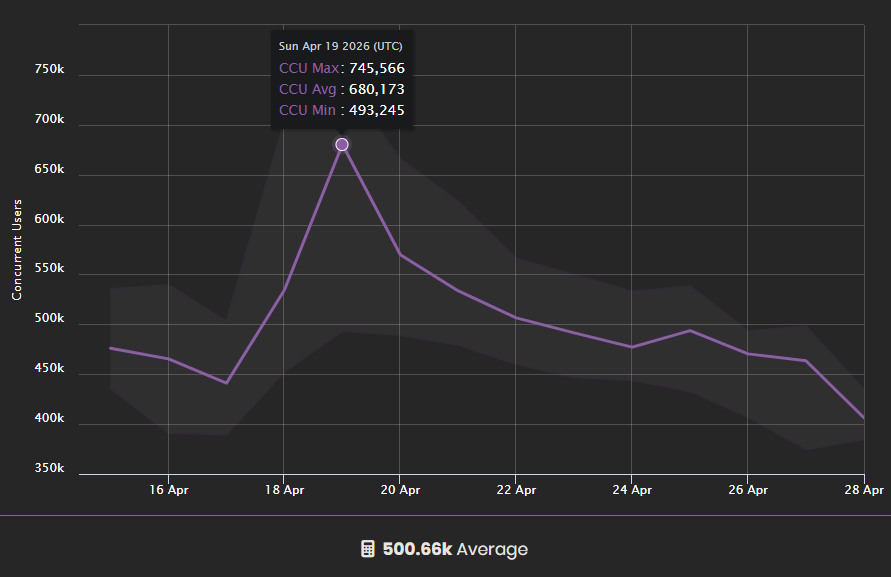Click the 18 Apr x-axis label

[x=284, y=490]
